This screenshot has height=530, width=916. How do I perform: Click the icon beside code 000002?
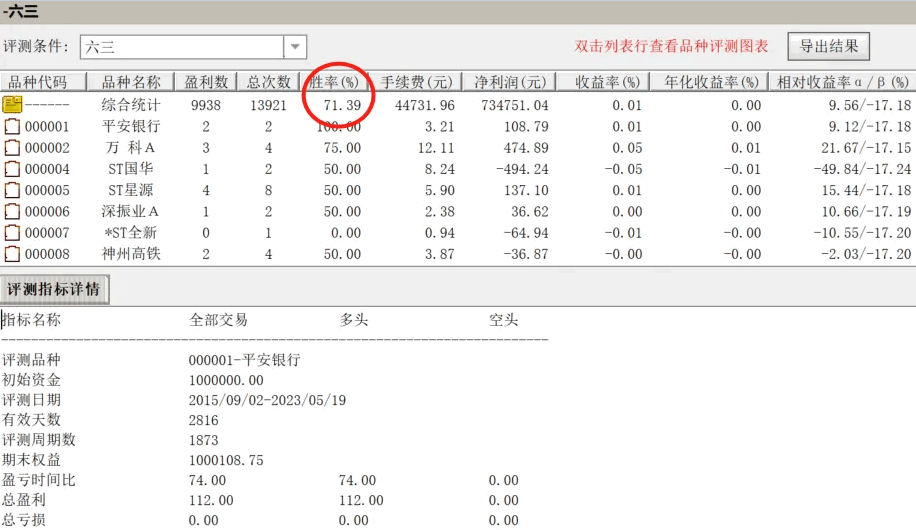[12, 148]
